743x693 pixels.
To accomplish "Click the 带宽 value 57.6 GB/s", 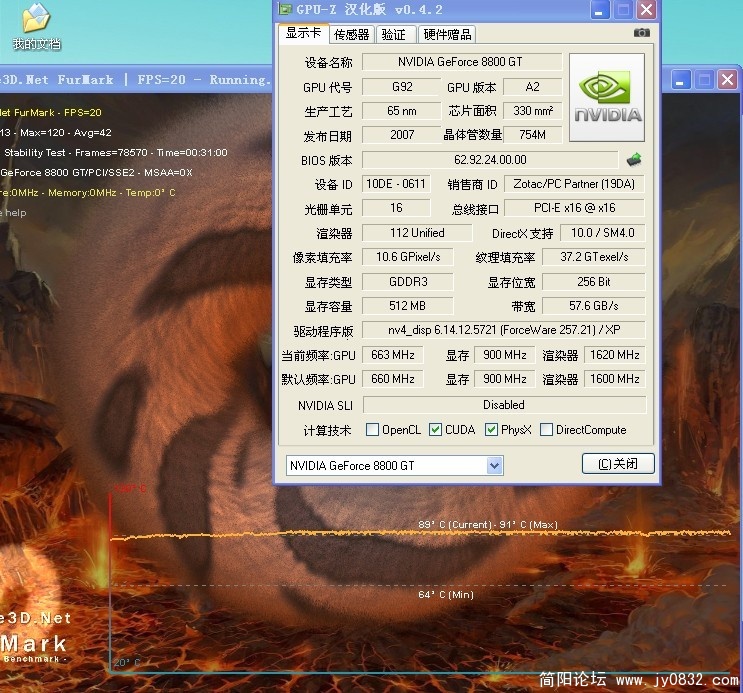I will click(594, 306).
